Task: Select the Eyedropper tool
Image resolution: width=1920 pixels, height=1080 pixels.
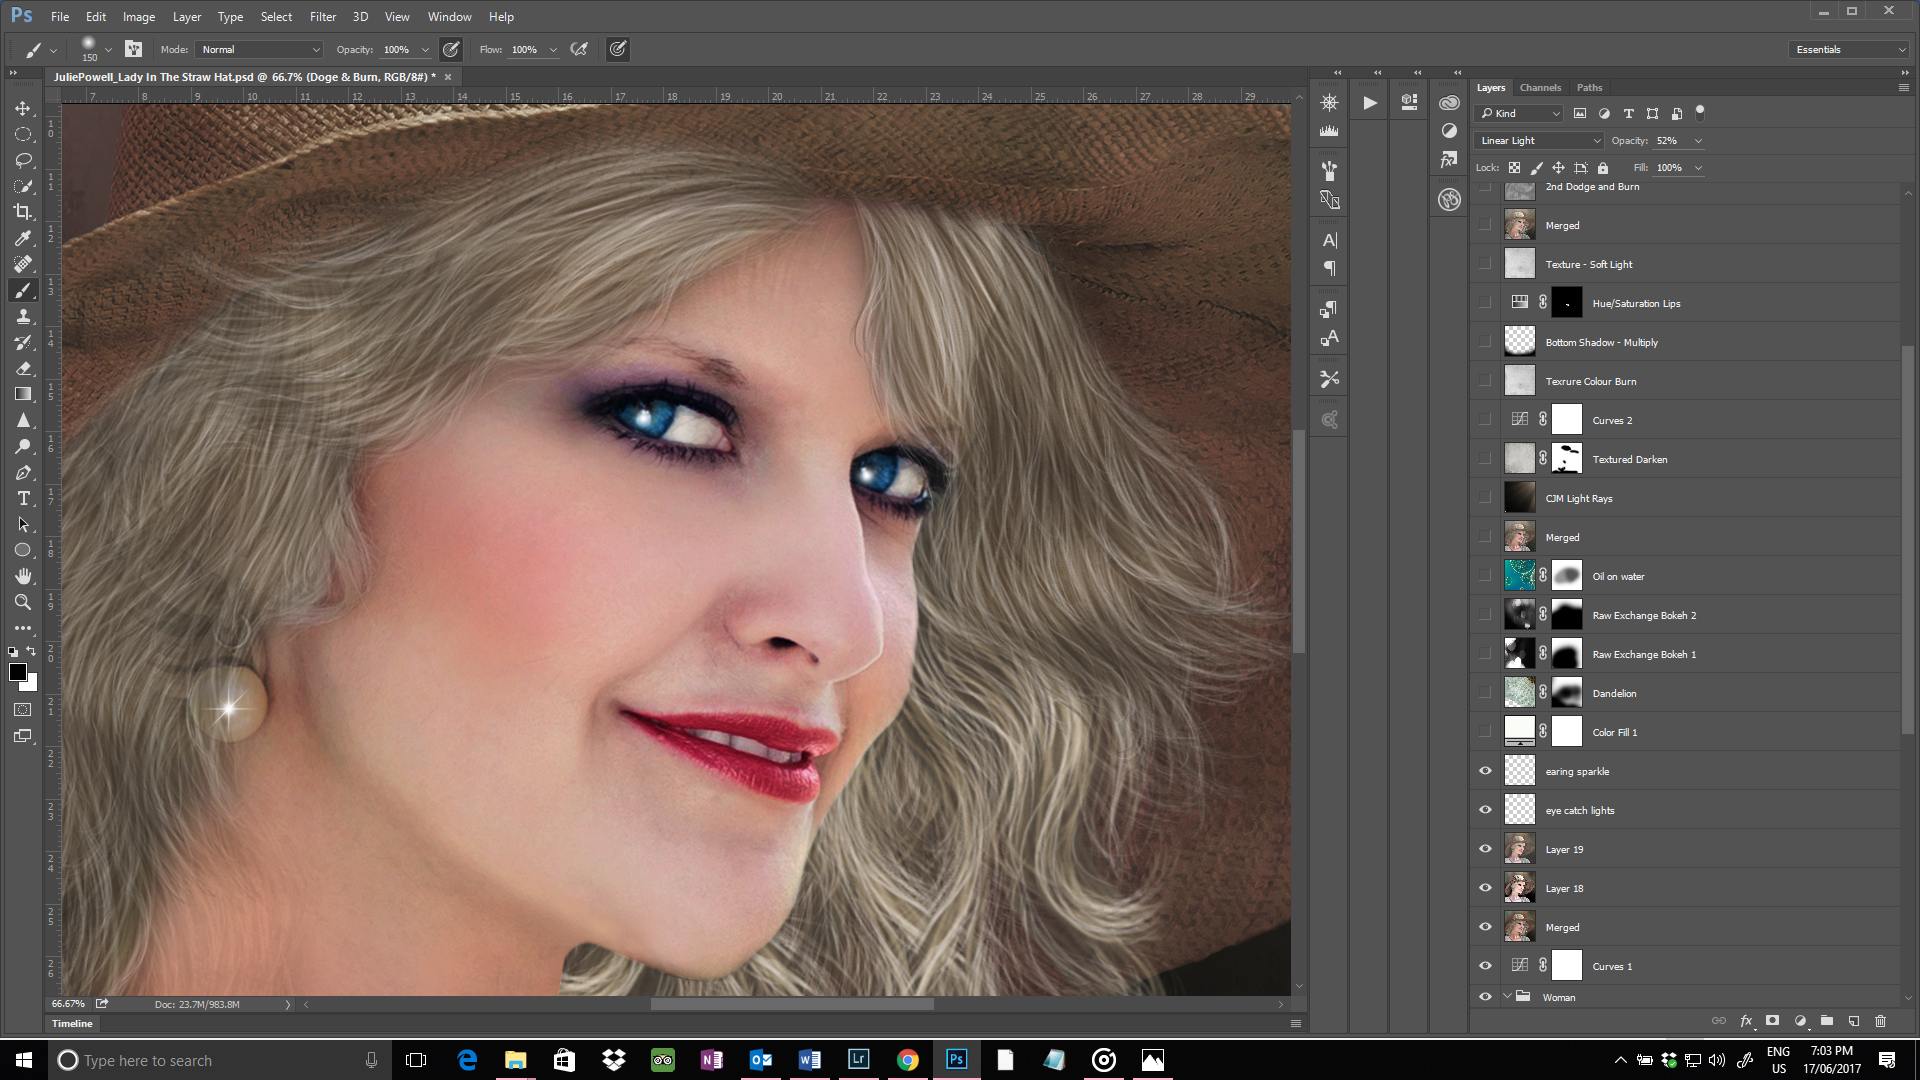Action: pos(23,238)
